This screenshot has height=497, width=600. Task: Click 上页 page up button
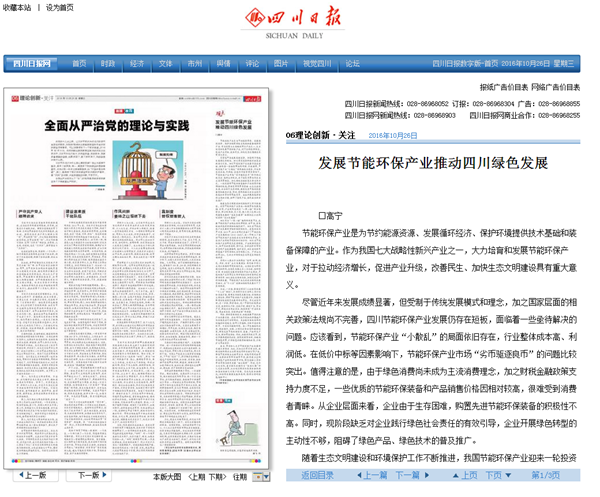coord(465,475)
